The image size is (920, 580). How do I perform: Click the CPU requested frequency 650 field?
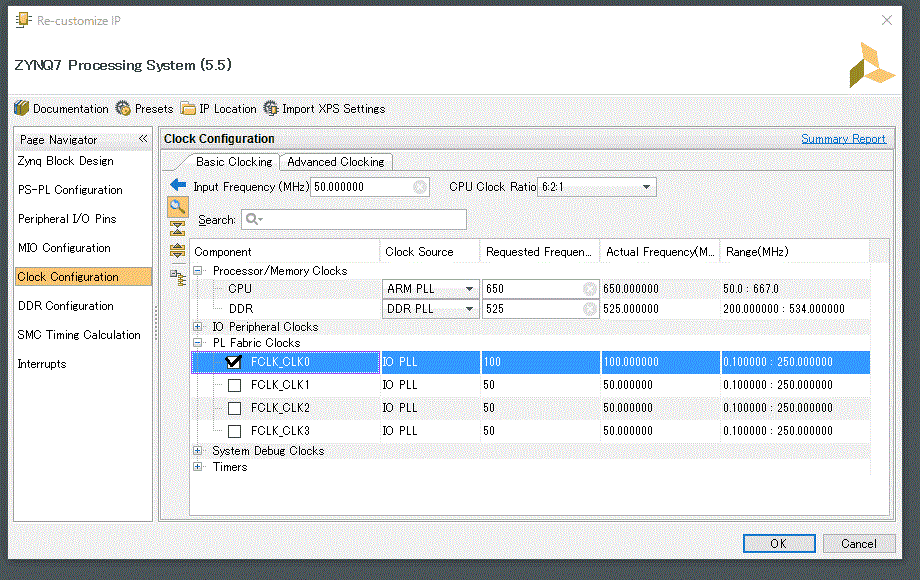pos(540,289)
